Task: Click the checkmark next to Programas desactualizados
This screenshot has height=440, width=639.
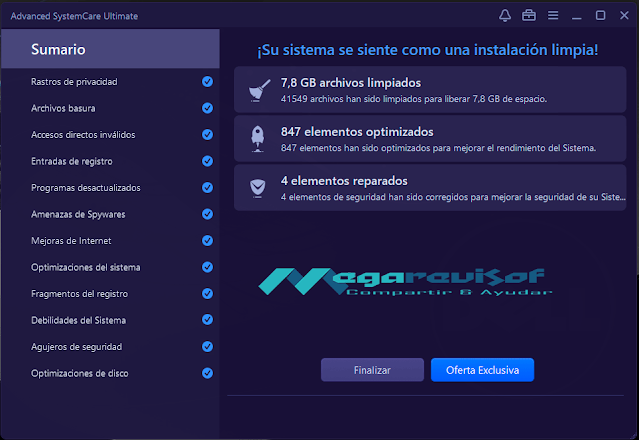Action: pyautogui.click(x=207, y=187)
